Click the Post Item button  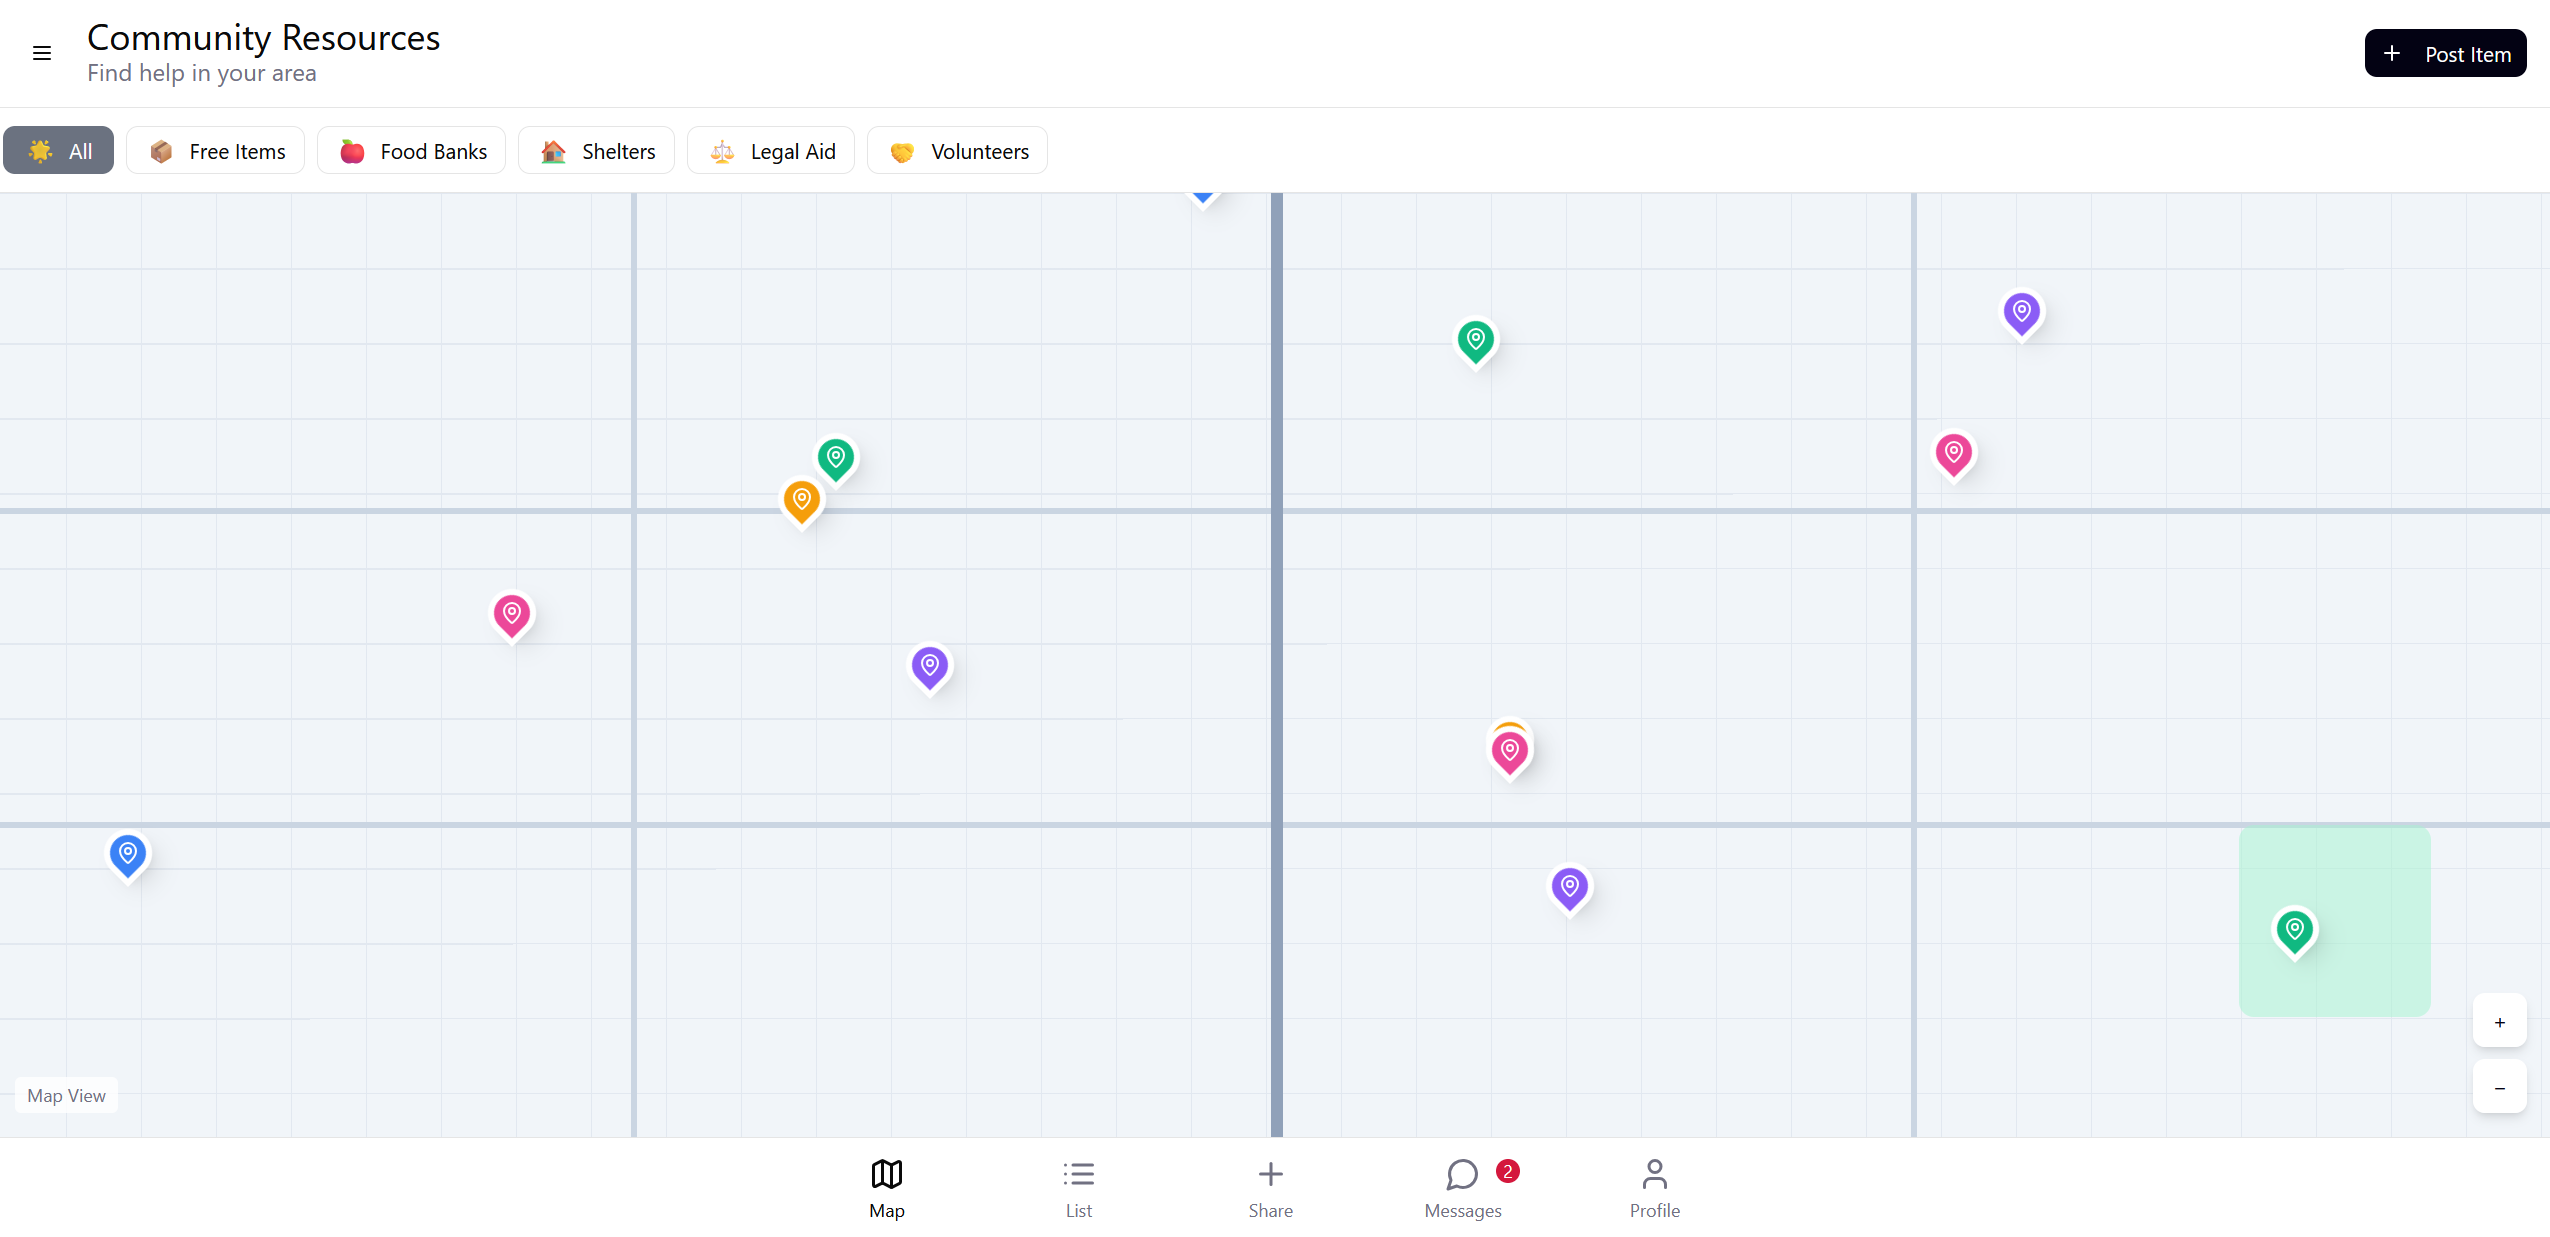point(2444,54)
